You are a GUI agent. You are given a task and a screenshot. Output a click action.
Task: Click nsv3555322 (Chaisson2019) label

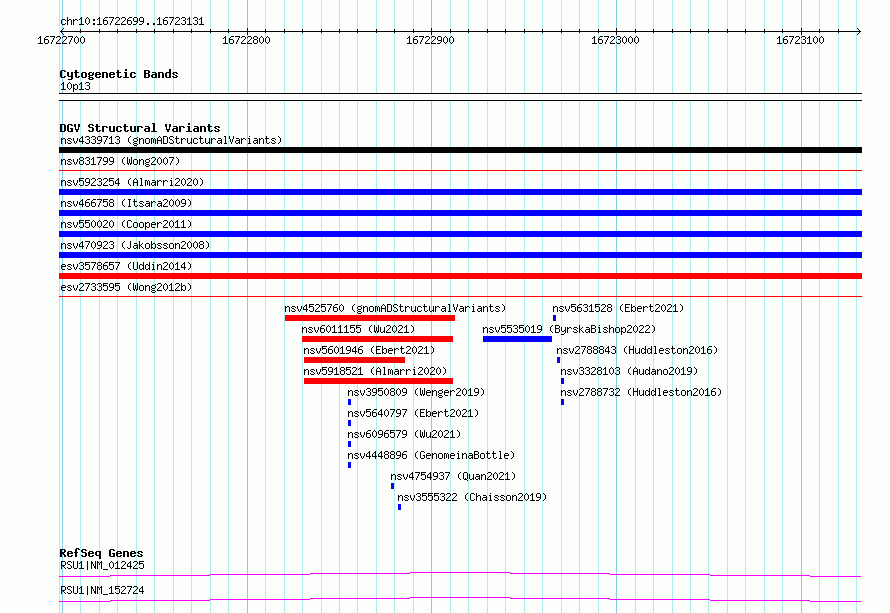point(472,497)
